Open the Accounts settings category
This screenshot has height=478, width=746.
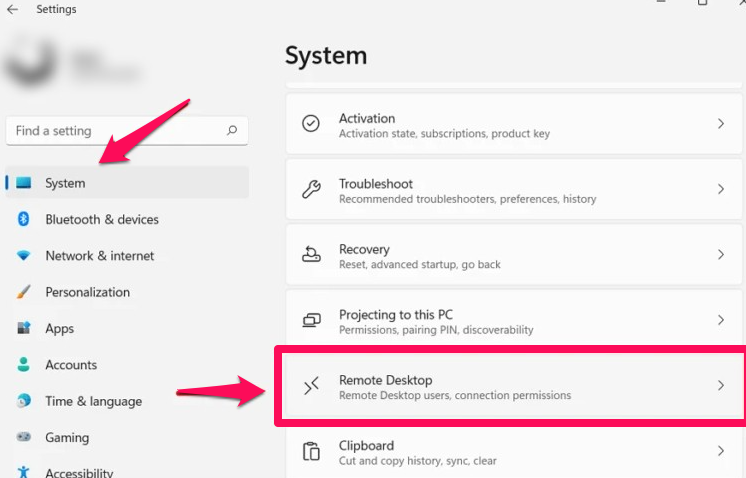coord(127,365)
